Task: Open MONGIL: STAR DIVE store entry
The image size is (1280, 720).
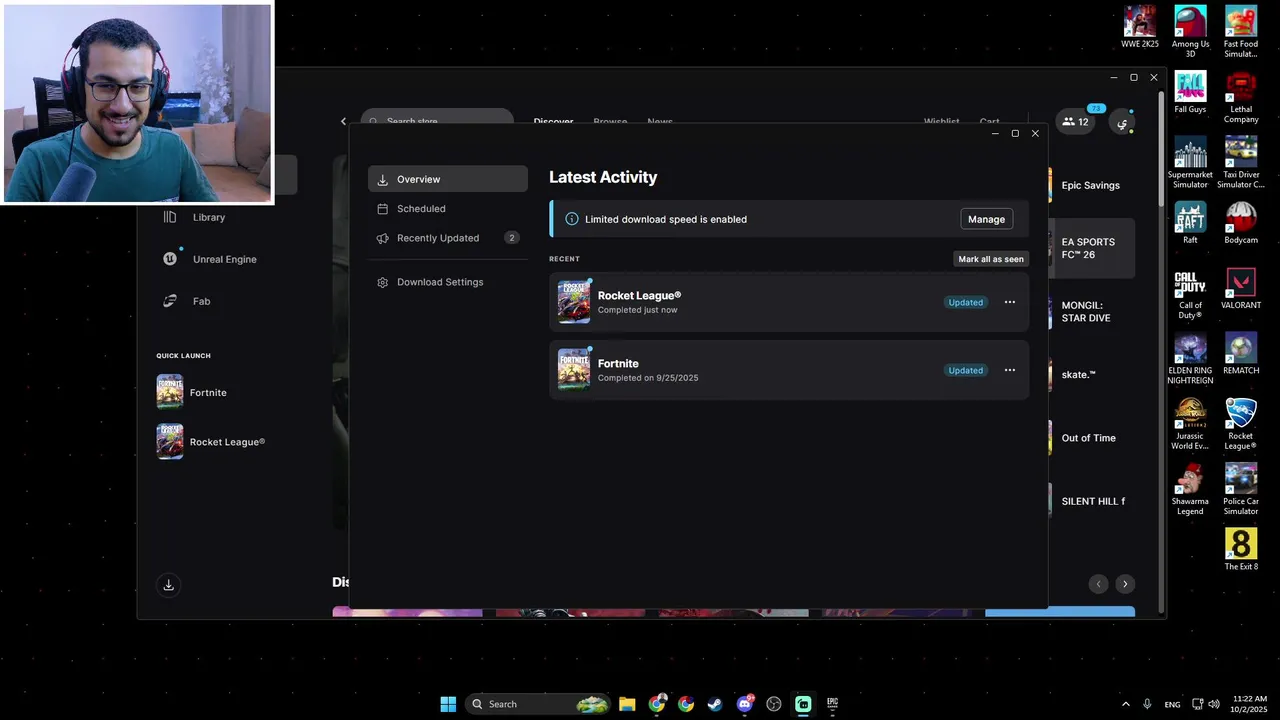Action: [1090, 312]
